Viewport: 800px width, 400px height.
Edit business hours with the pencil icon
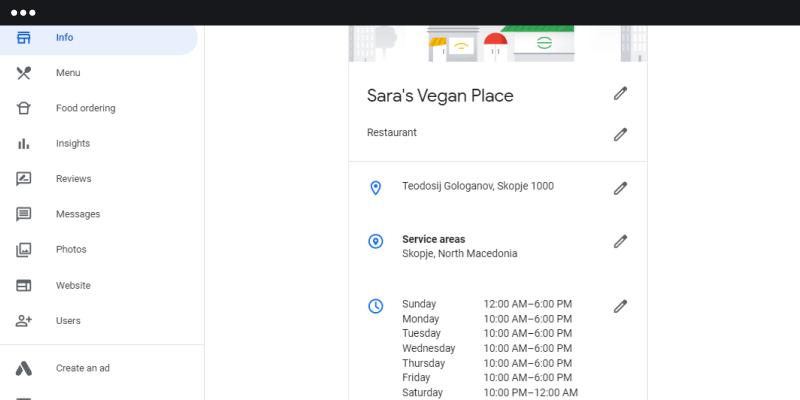pyautogui.click(x=620, y=306)
